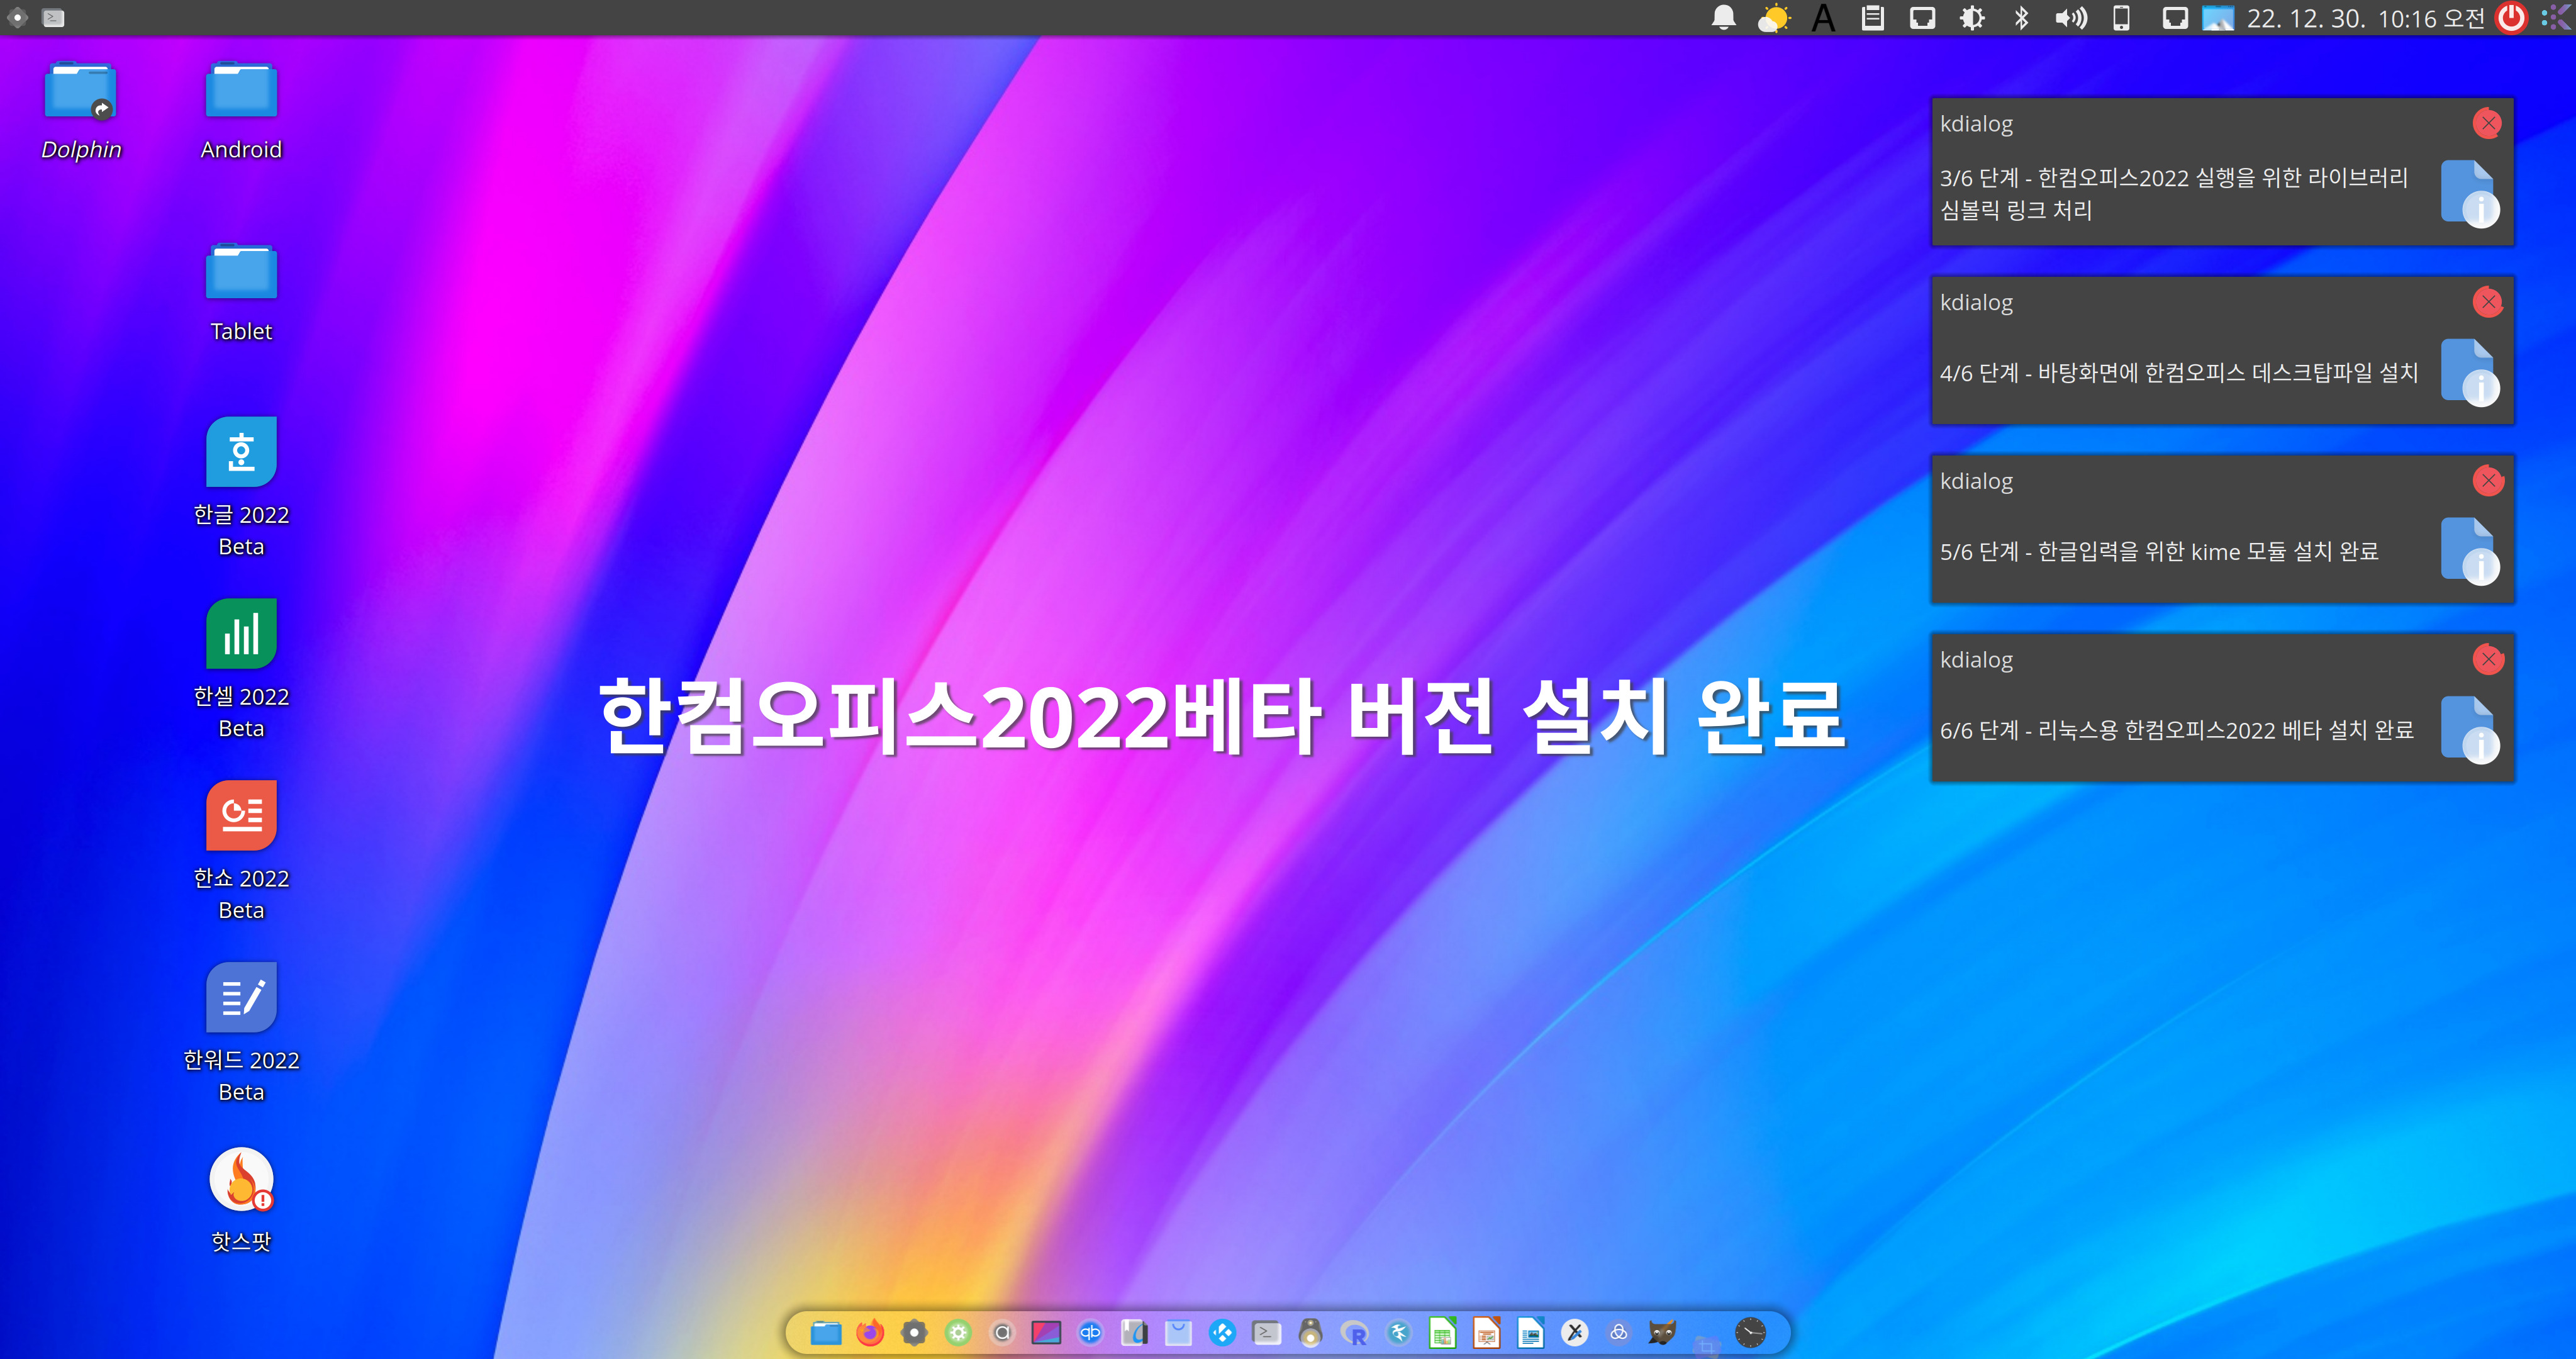
Task: Click the green gear icon in the dock
Action: pyautogui.click(x=958, y=1333)
